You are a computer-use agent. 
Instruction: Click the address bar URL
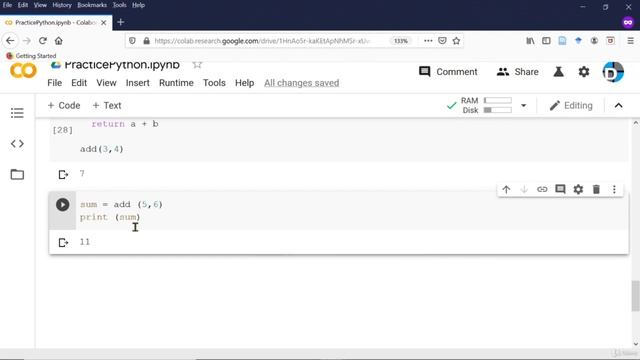262,41
